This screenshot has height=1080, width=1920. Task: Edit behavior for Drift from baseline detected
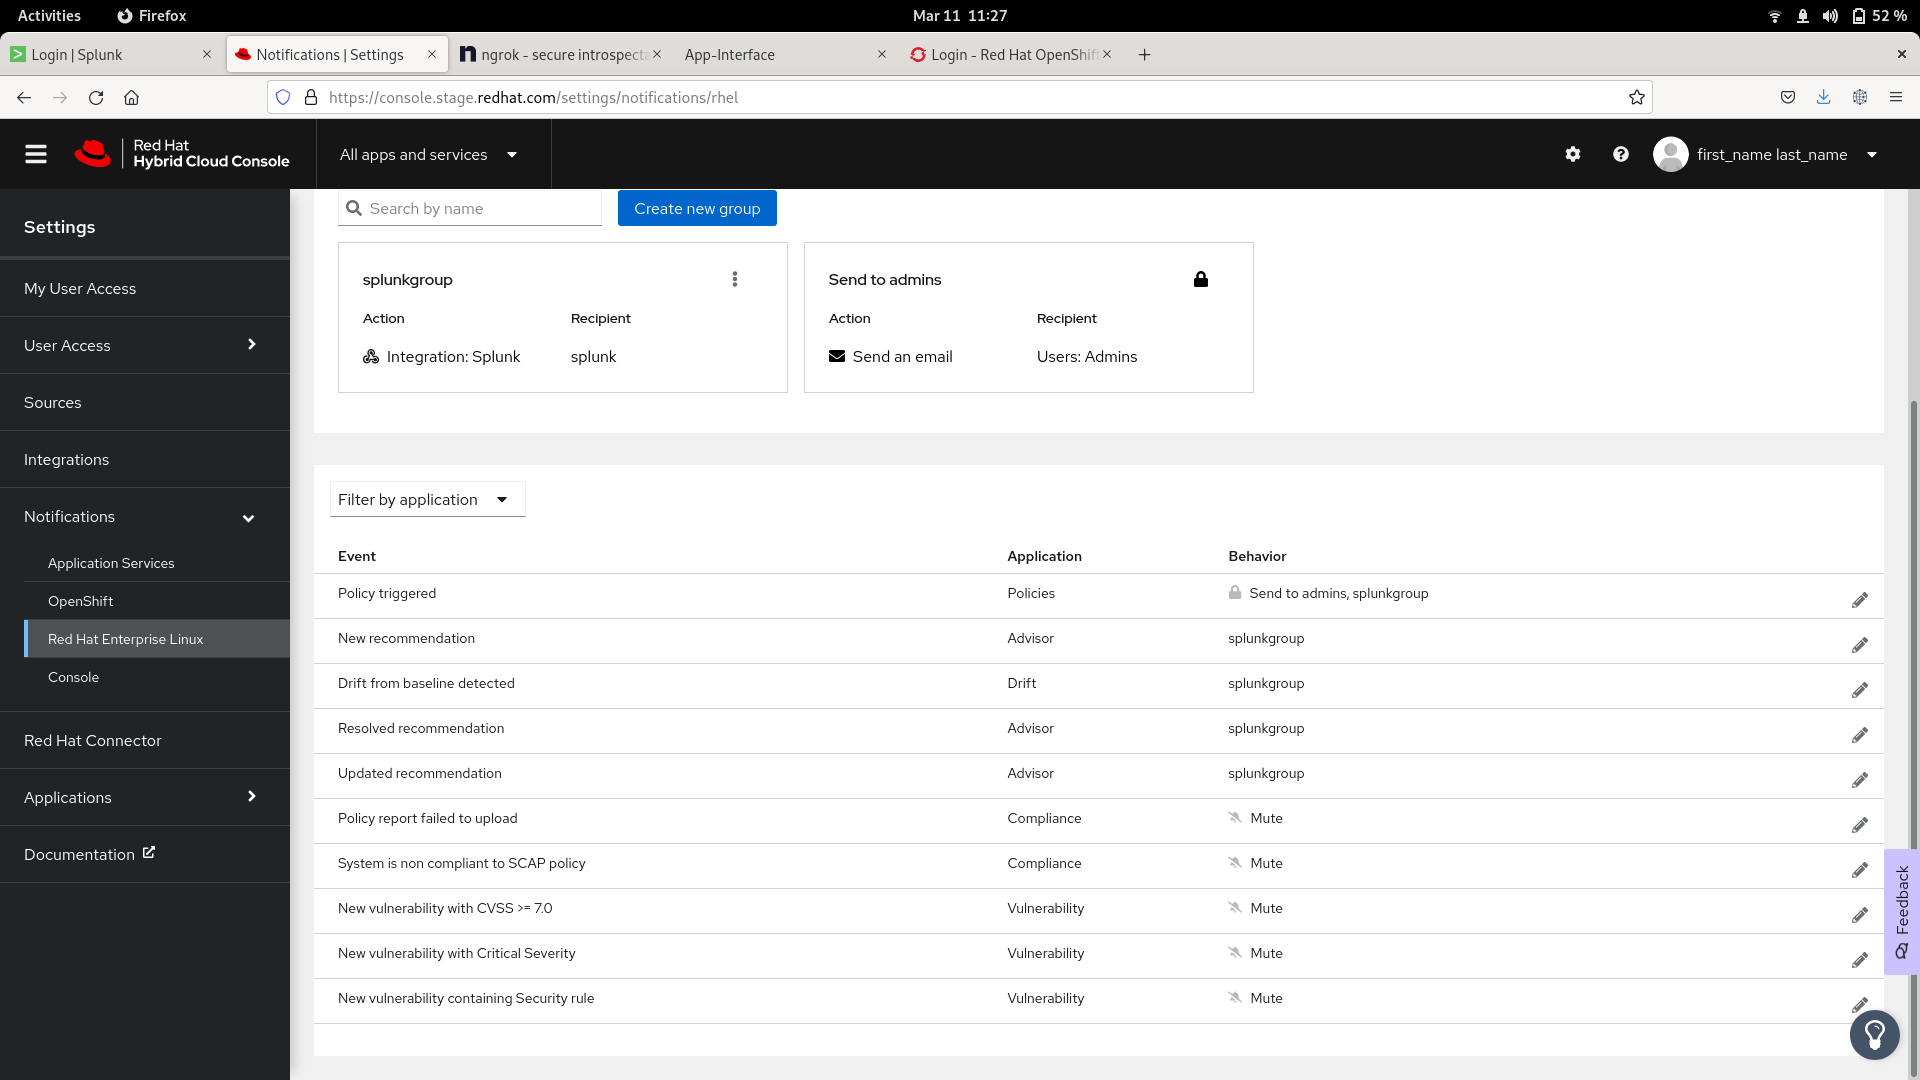coord(1859,690)
